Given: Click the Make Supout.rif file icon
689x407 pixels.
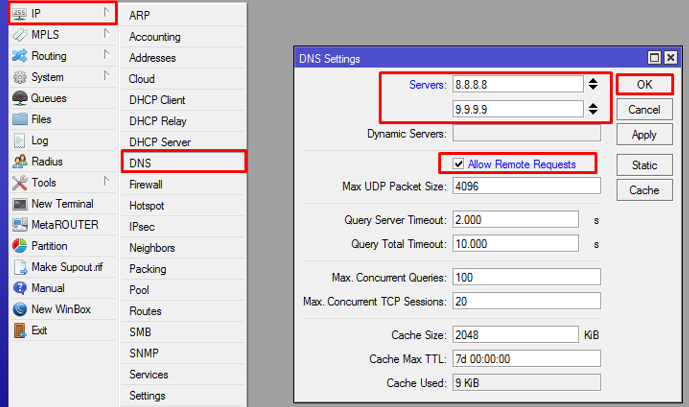Looking at the screenshot, I should point(20,267).
